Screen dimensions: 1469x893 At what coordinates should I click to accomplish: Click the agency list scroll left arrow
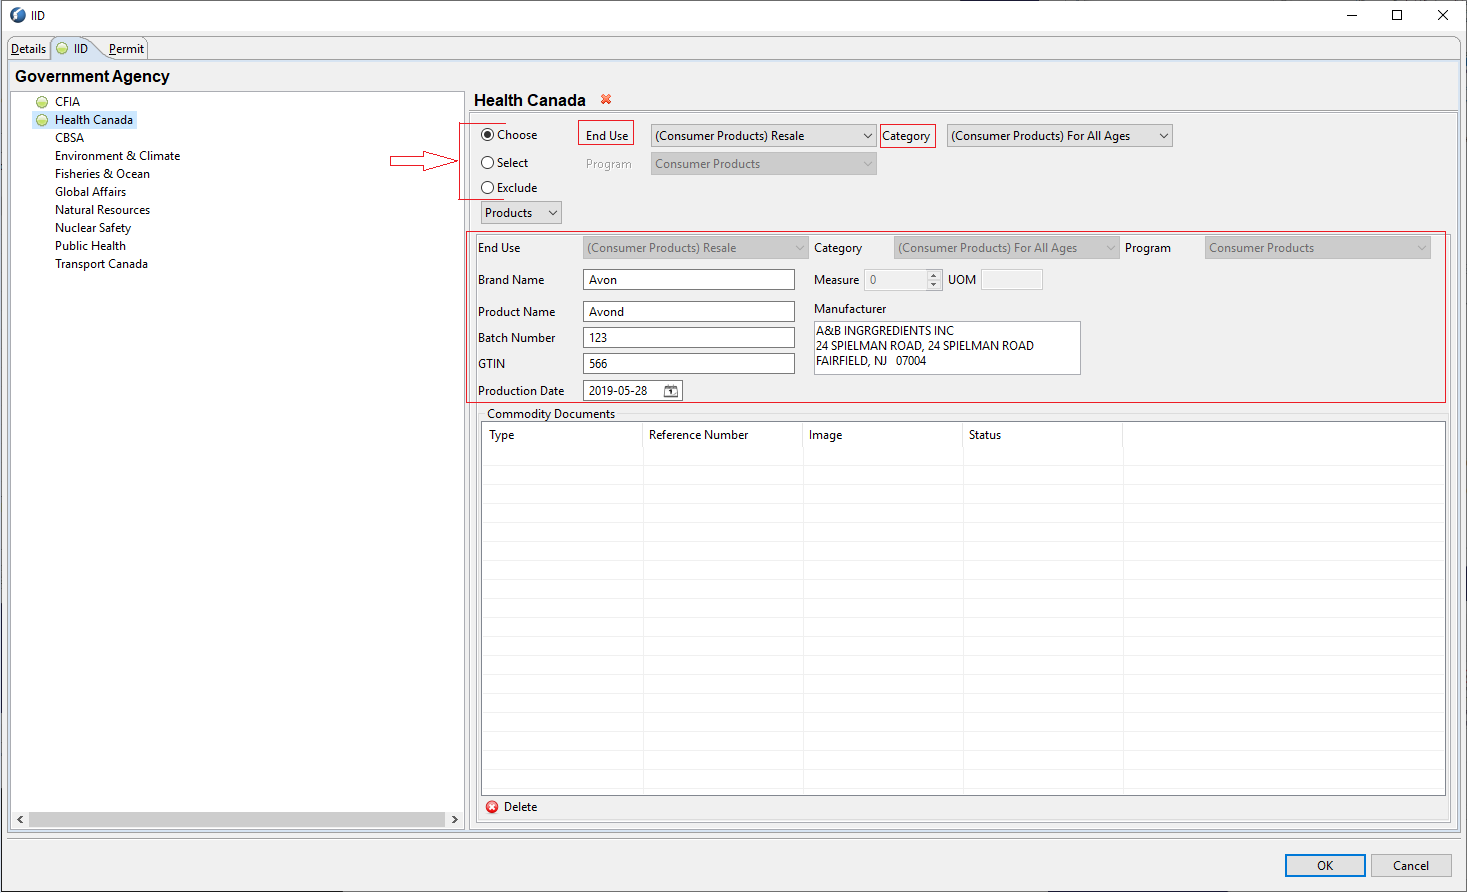pyautogui.click(x=20, y=820)
